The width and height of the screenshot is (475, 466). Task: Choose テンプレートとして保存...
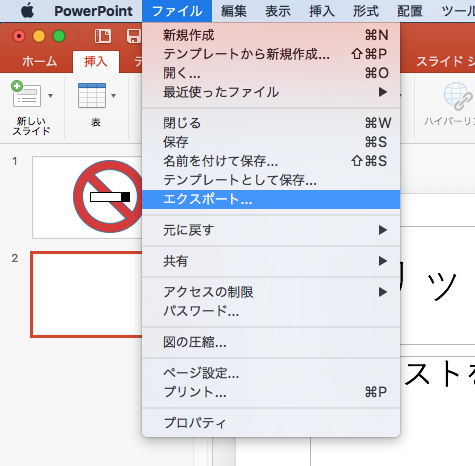[x=271, y=180]
